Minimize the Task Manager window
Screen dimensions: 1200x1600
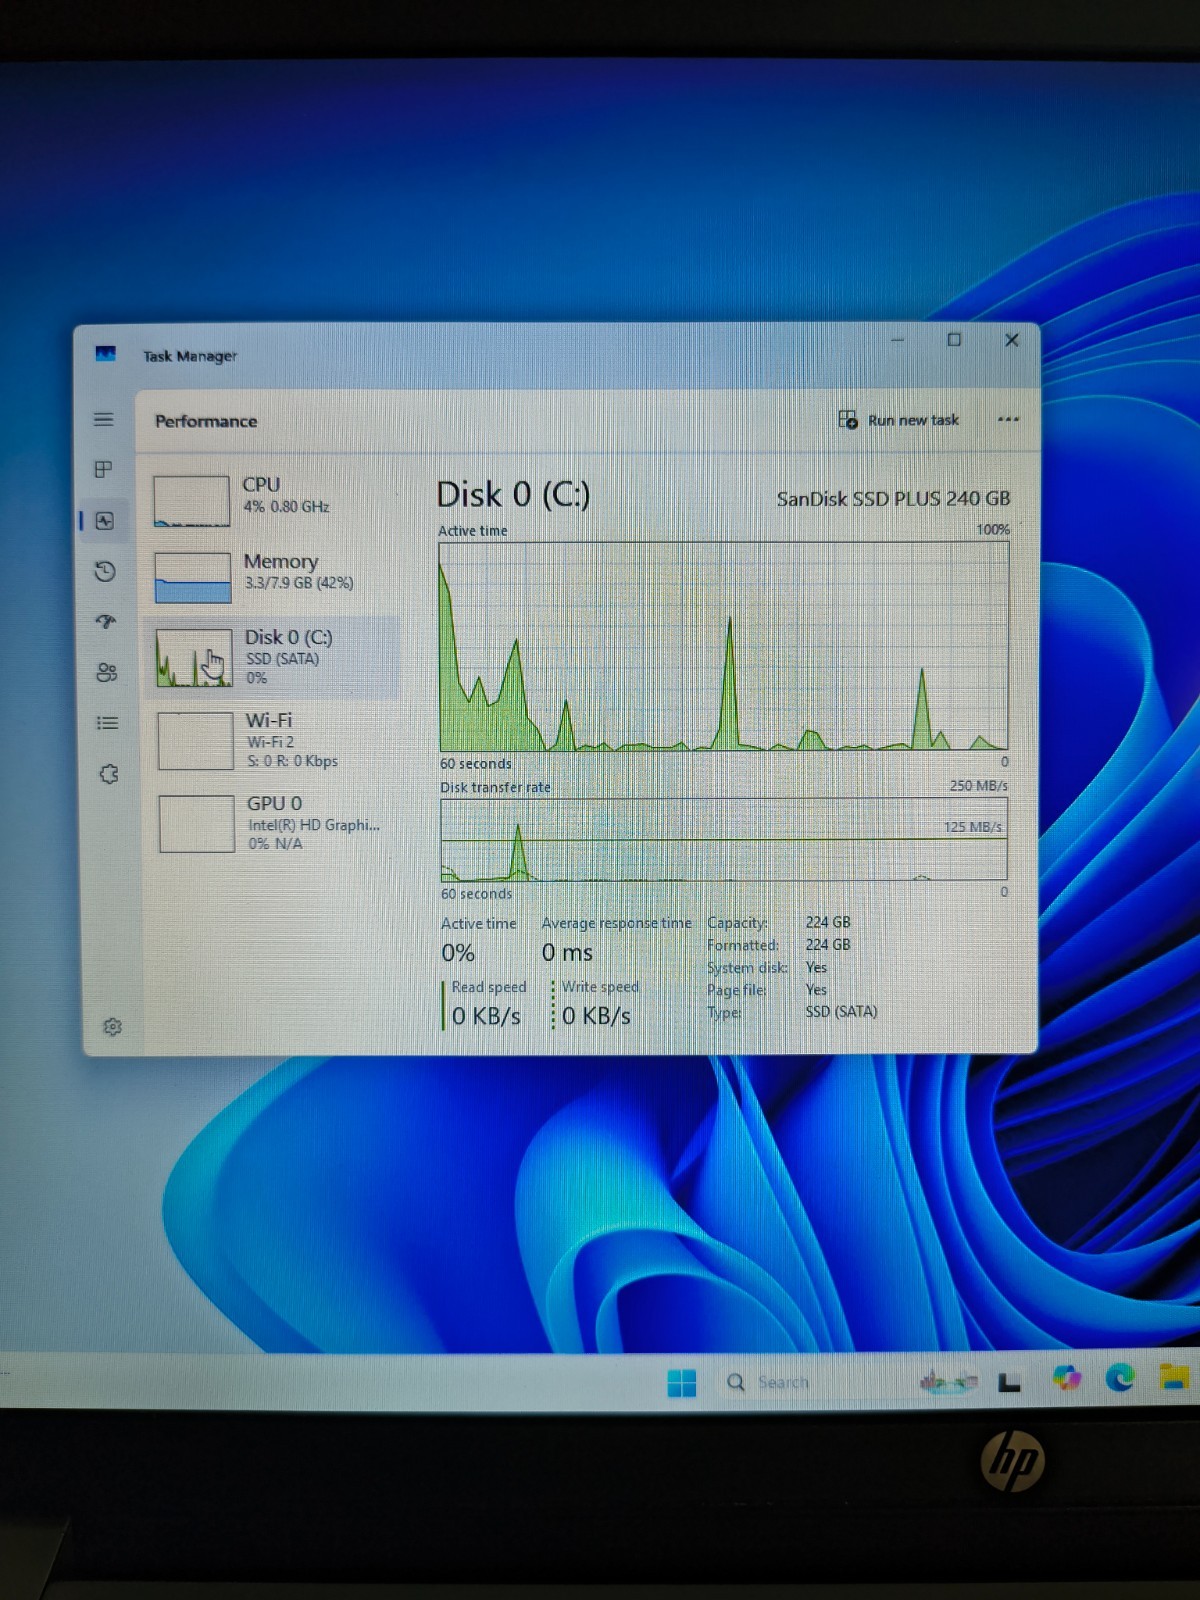(897, 340)
